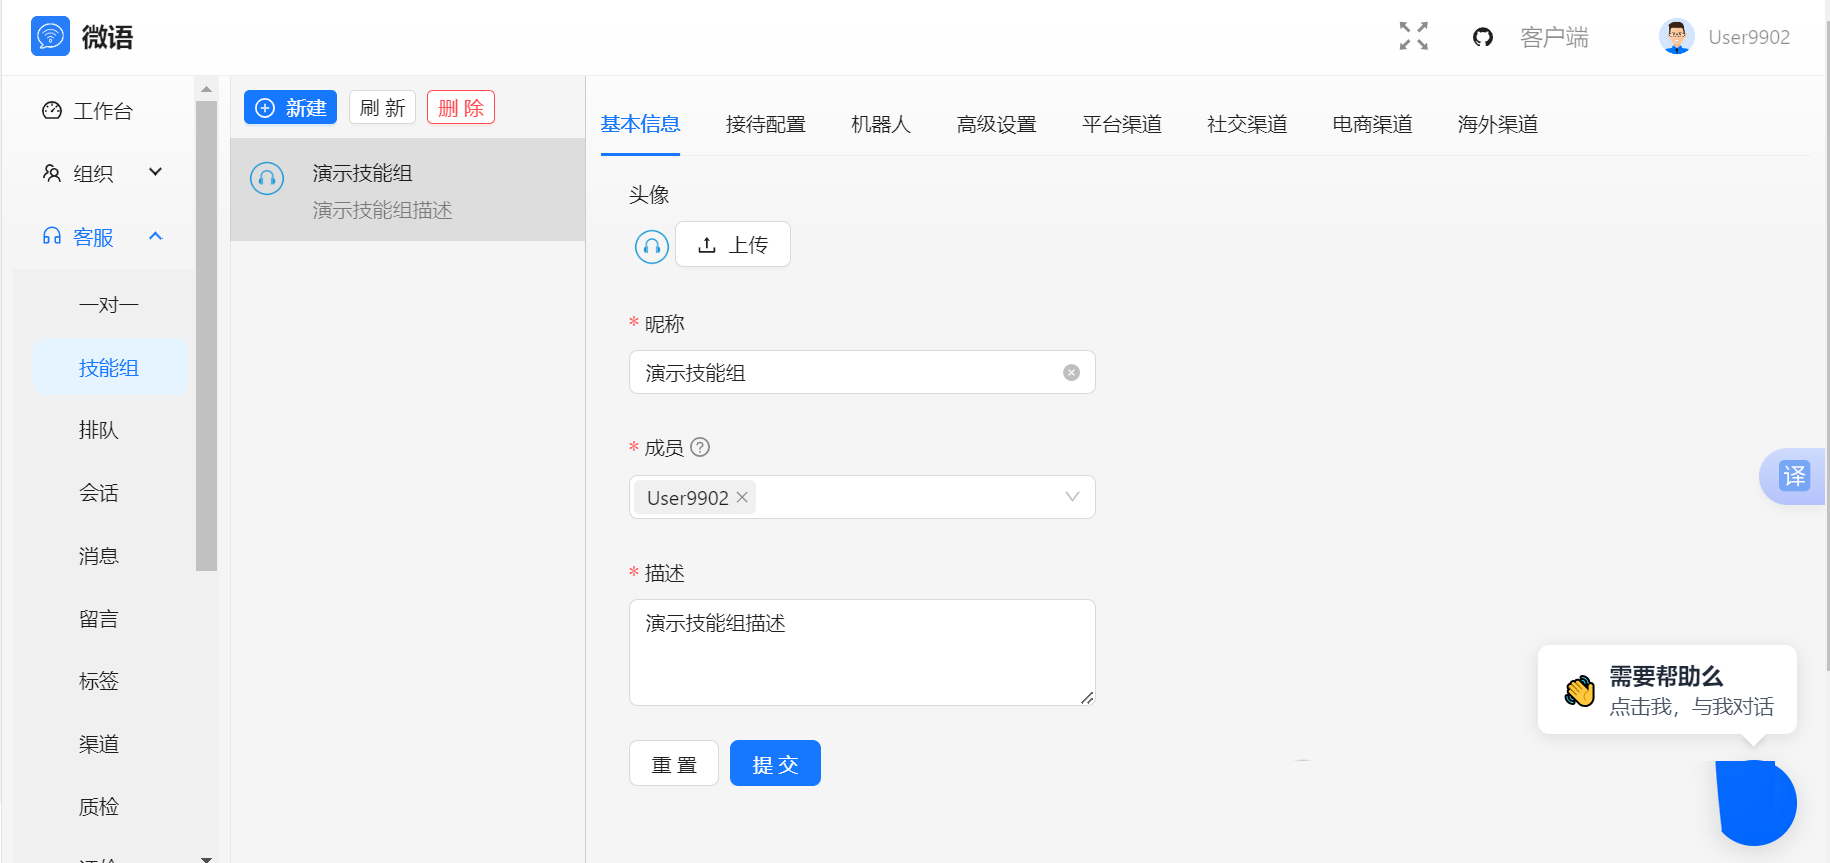Select 演示技能组 in the list

(x=407, y=190)
